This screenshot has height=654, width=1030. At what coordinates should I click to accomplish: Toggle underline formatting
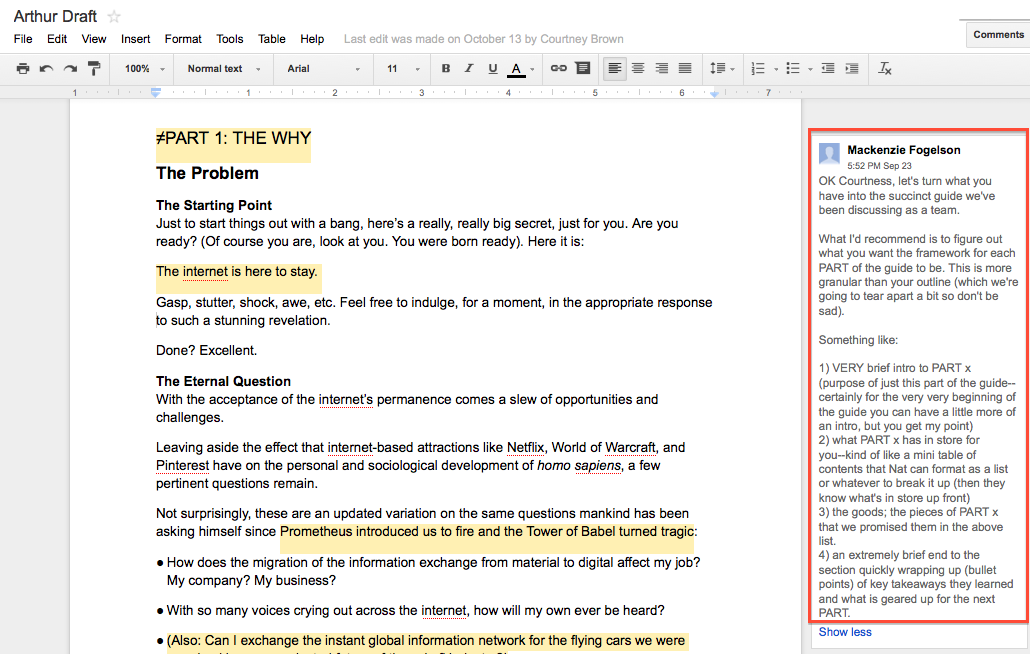(493, 69)
